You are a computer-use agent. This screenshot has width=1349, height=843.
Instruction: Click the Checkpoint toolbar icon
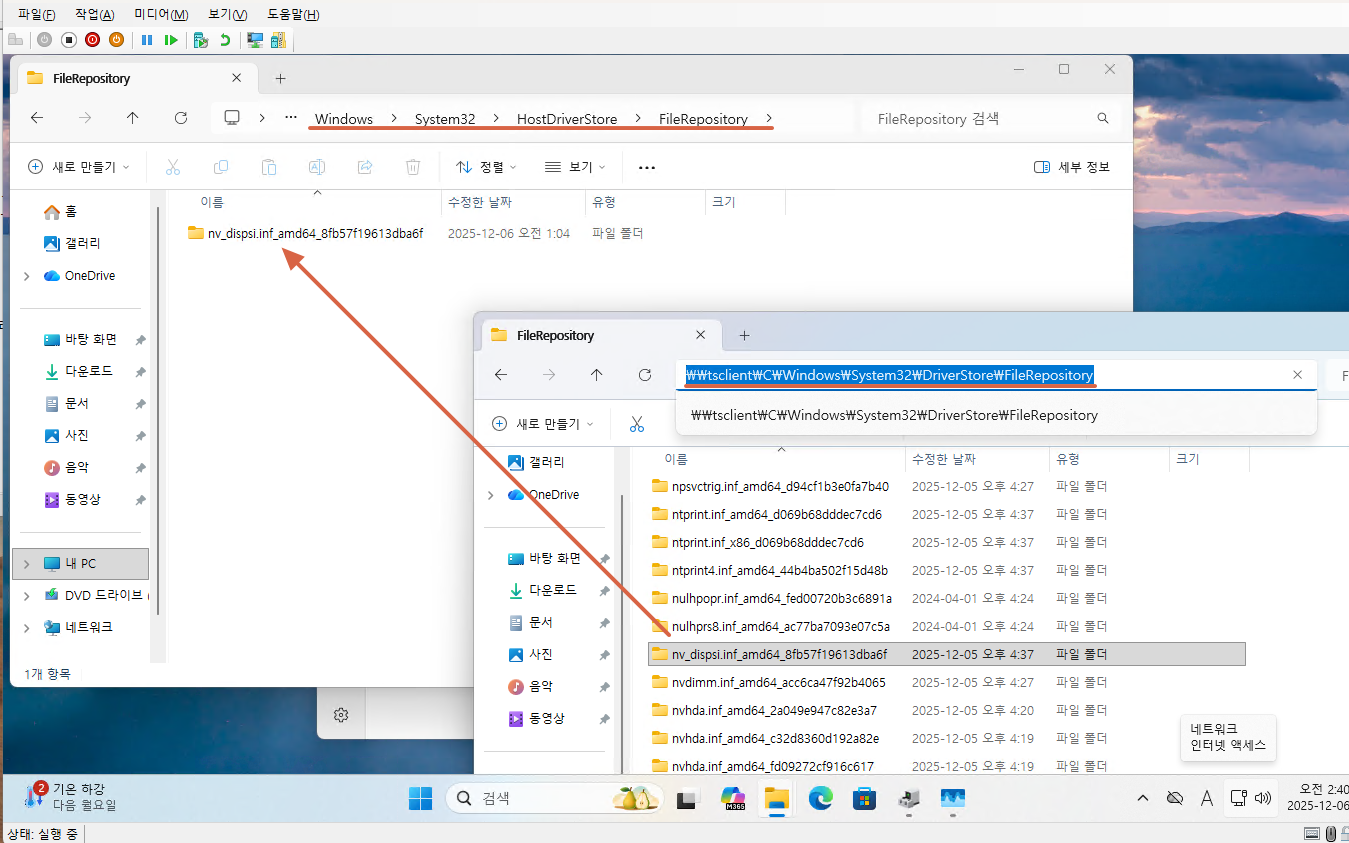(201, 40)
